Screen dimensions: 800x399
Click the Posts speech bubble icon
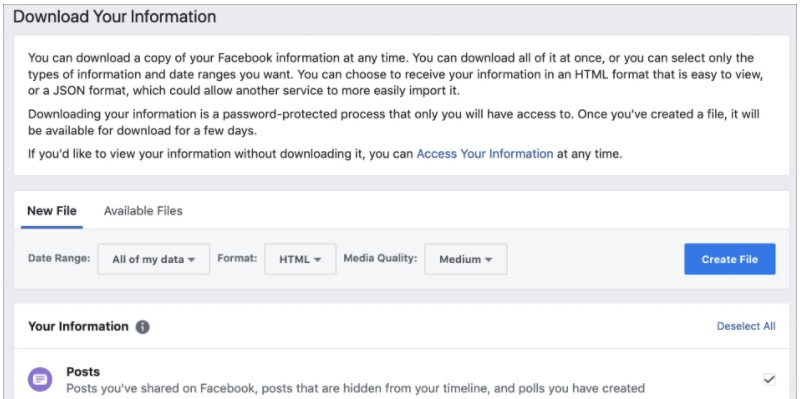coord(40,380)
